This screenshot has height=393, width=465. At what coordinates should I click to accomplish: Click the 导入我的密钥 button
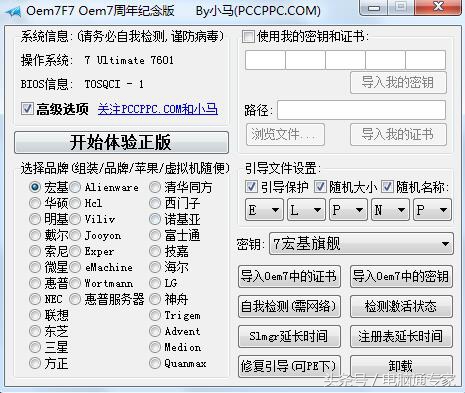pos(398,82)
